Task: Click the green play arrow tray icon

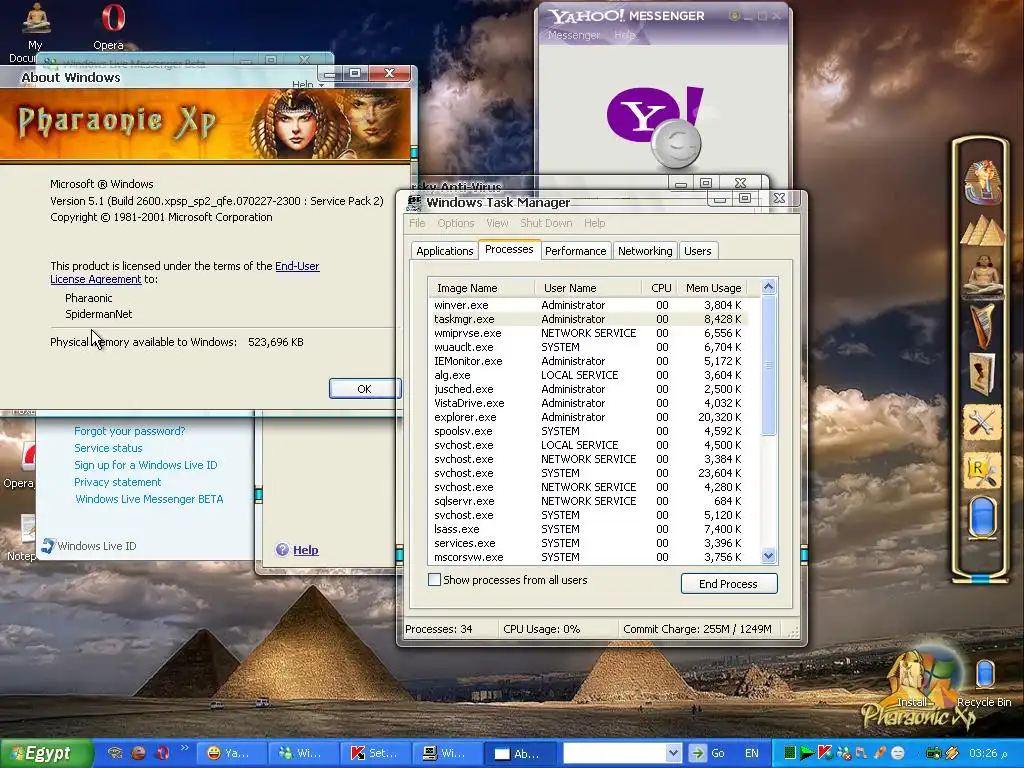Action: [807, 753]
